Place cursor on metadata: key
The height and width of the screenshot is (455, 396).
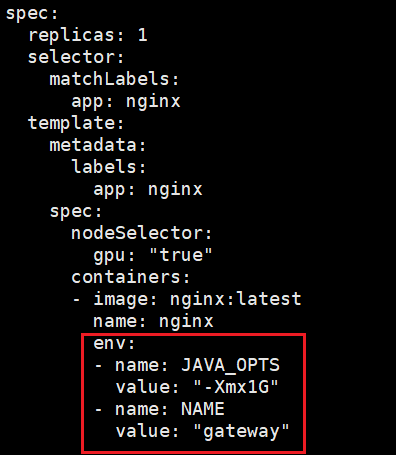(x=98, y=145)
